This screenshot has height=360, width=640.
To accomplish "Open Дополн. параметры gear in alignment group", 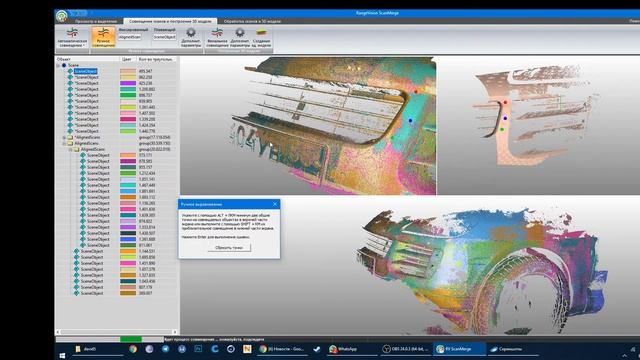I will pyautogui.click(x=191, y=37).
